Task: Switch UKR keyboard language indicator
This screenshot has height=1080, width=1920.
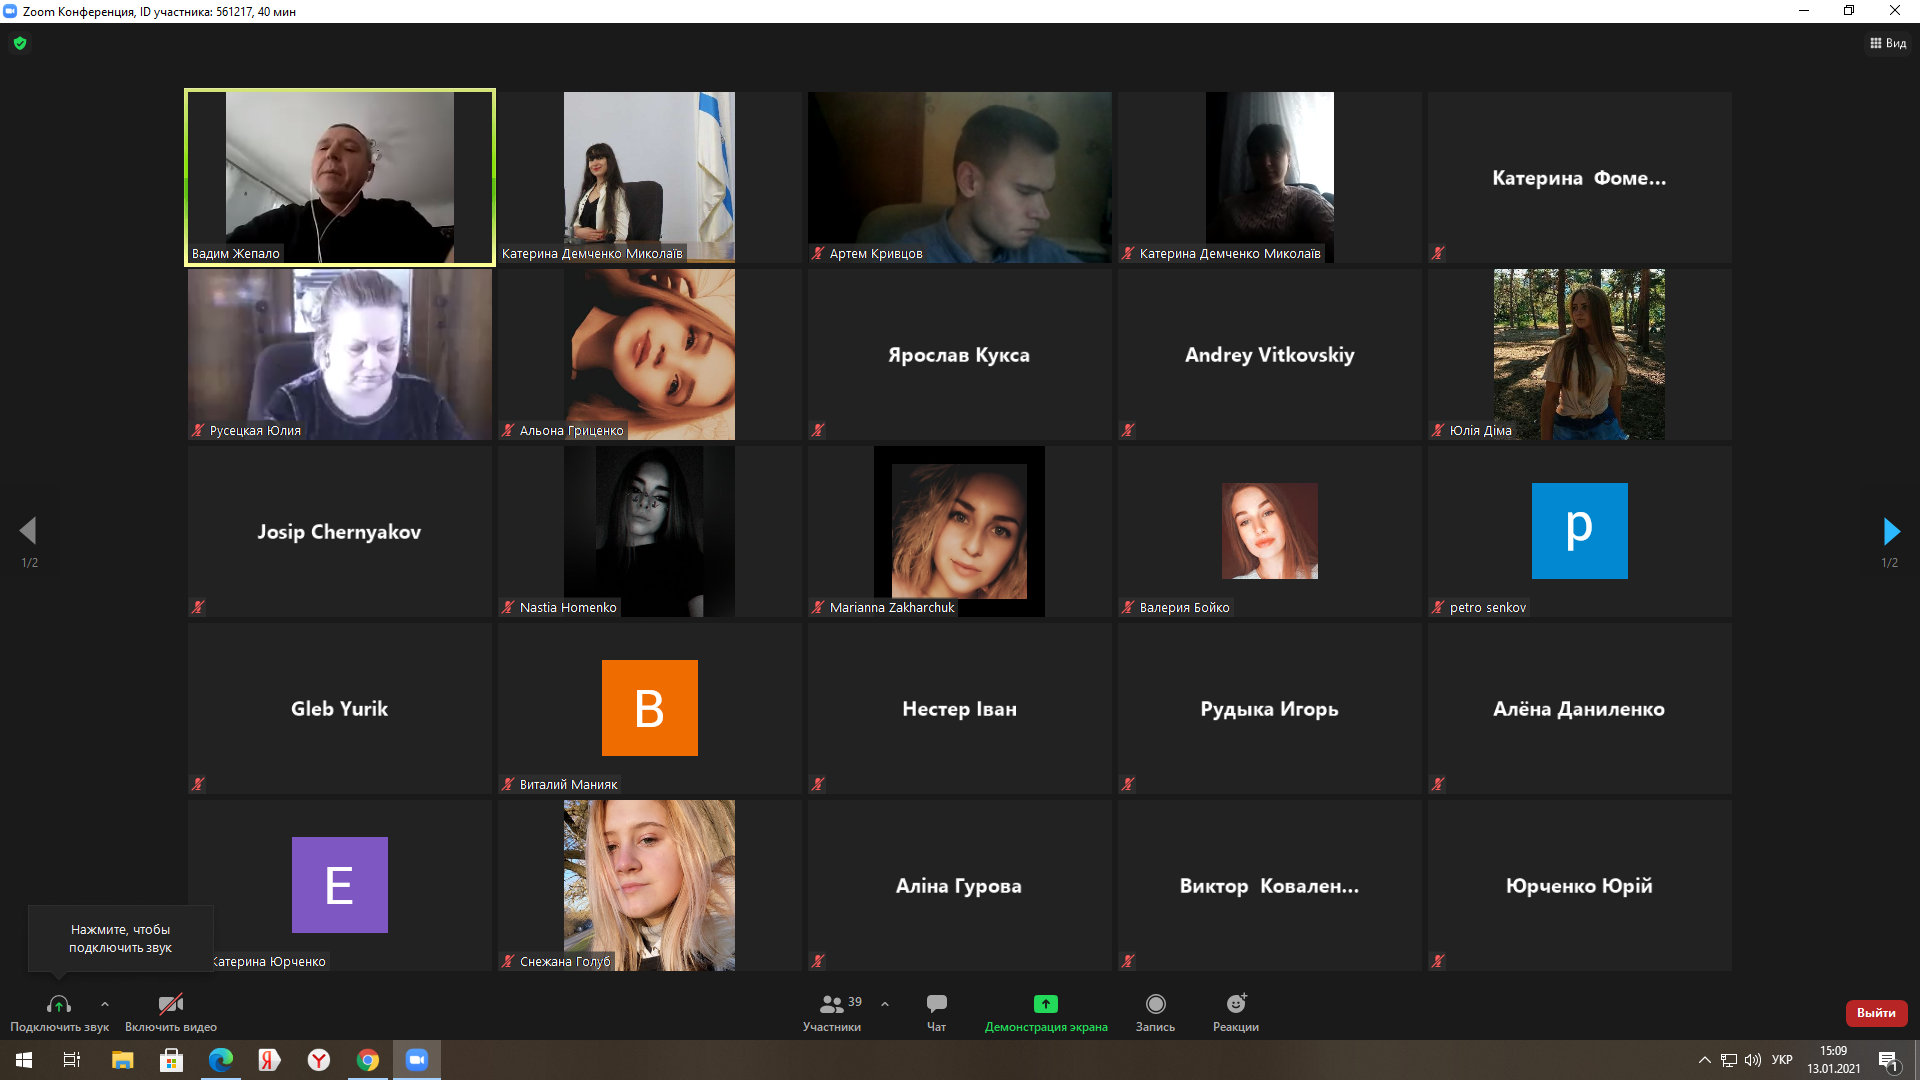Action: (1782, 1060)
